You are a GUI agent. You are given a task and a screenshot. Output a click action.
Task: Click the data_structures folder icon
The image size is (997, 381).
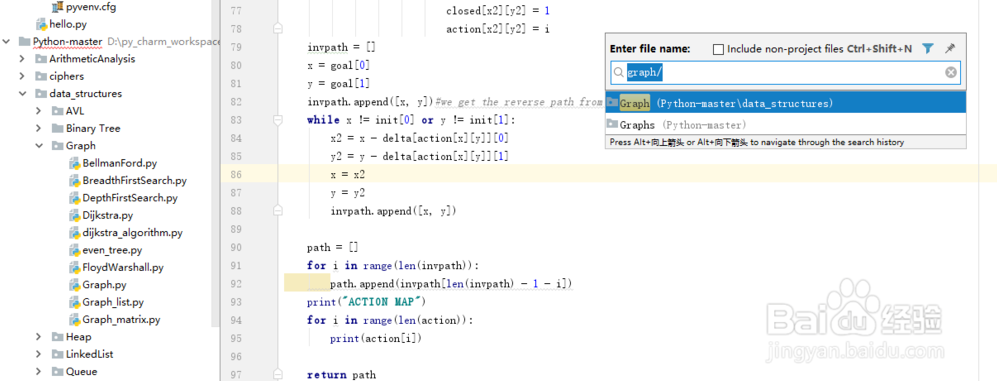click(x=41, y=94)
